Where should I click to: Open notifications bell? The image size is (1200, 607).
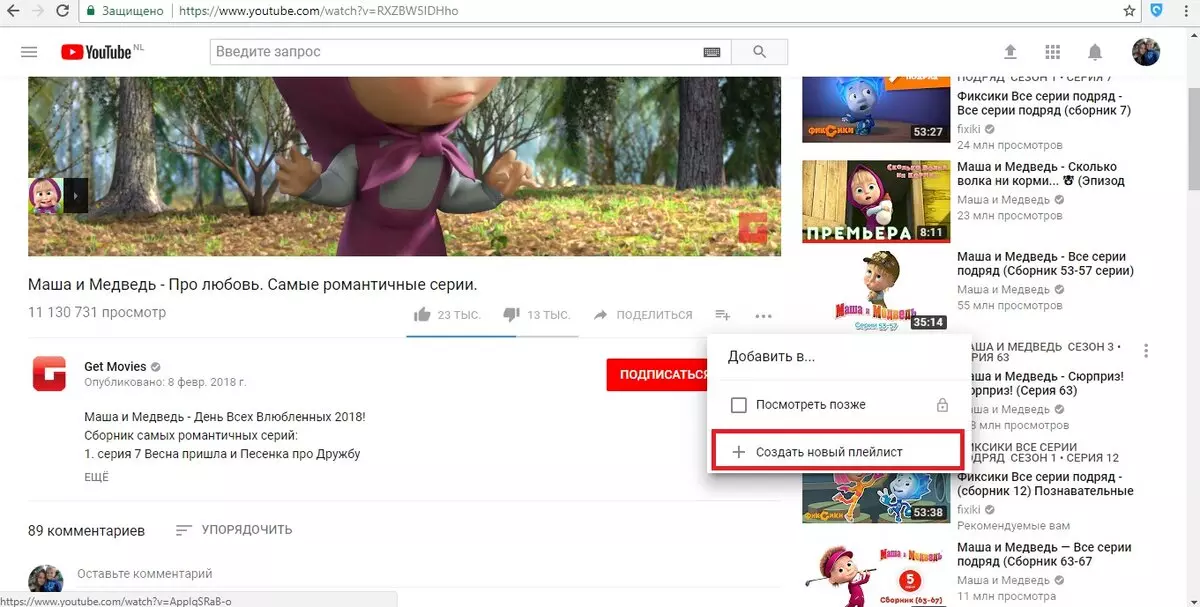(x=1095, y=52)
